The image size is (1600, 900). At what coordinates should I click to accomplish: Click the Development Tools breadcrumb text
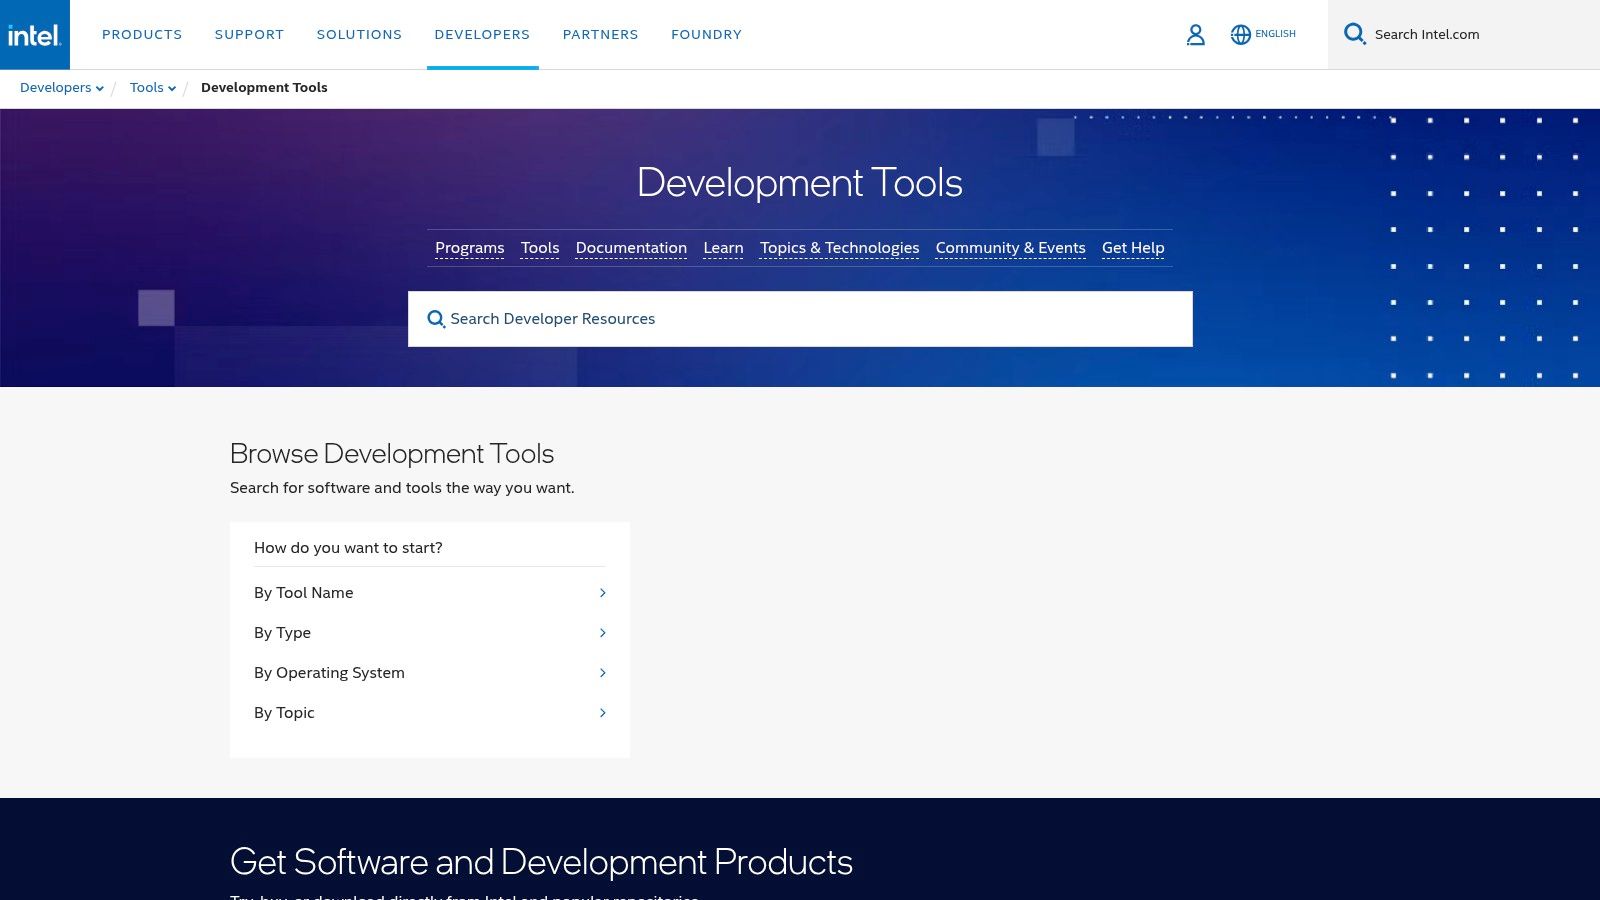264,88
